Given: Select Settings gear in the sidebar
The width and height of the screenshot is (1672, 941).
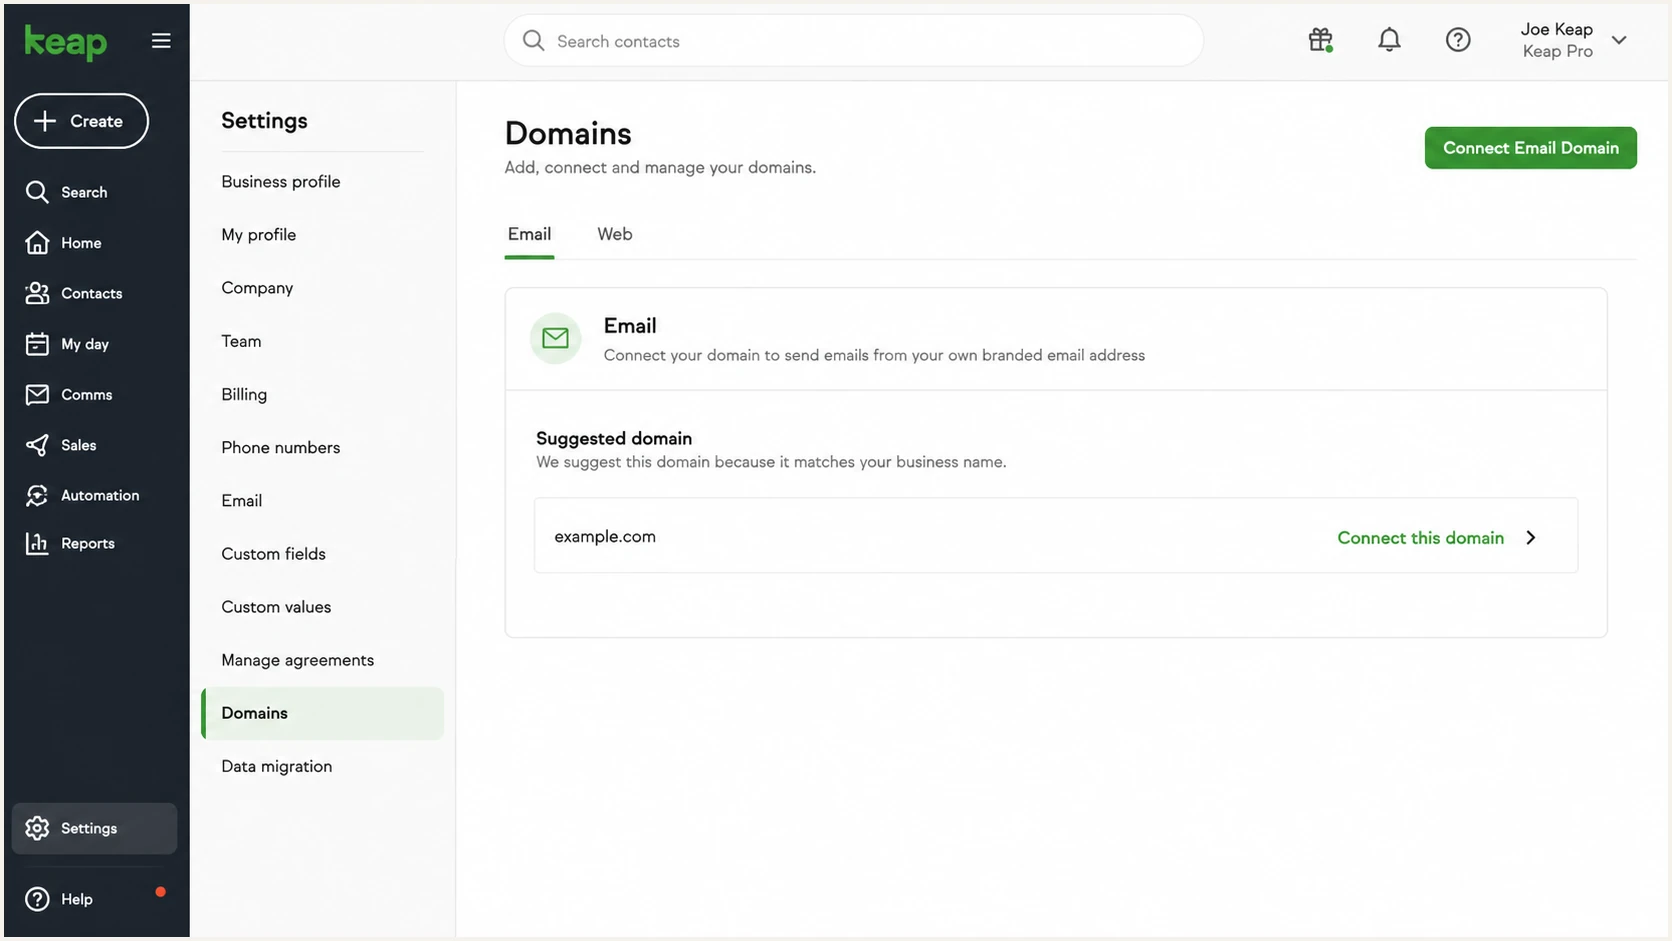Looking at the screenshot, I should 94,828.
